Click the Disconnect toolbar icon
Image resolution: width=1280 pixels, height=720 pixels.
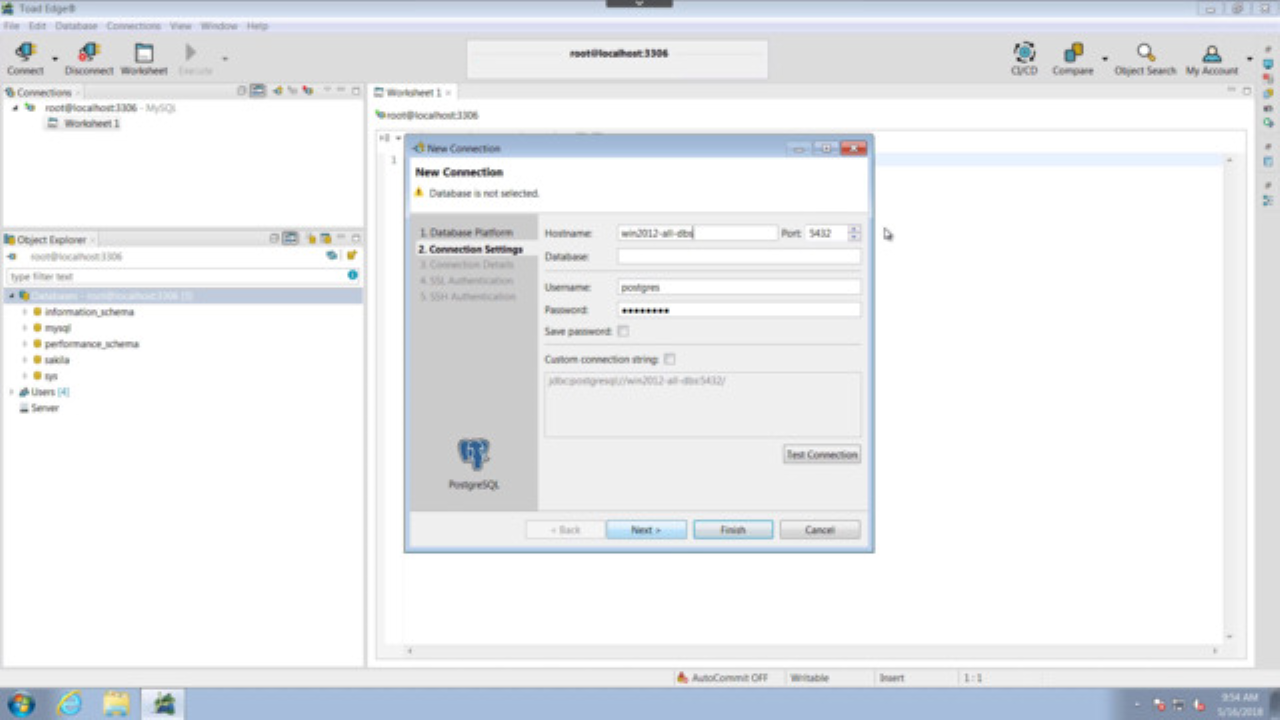click(89, 59)
